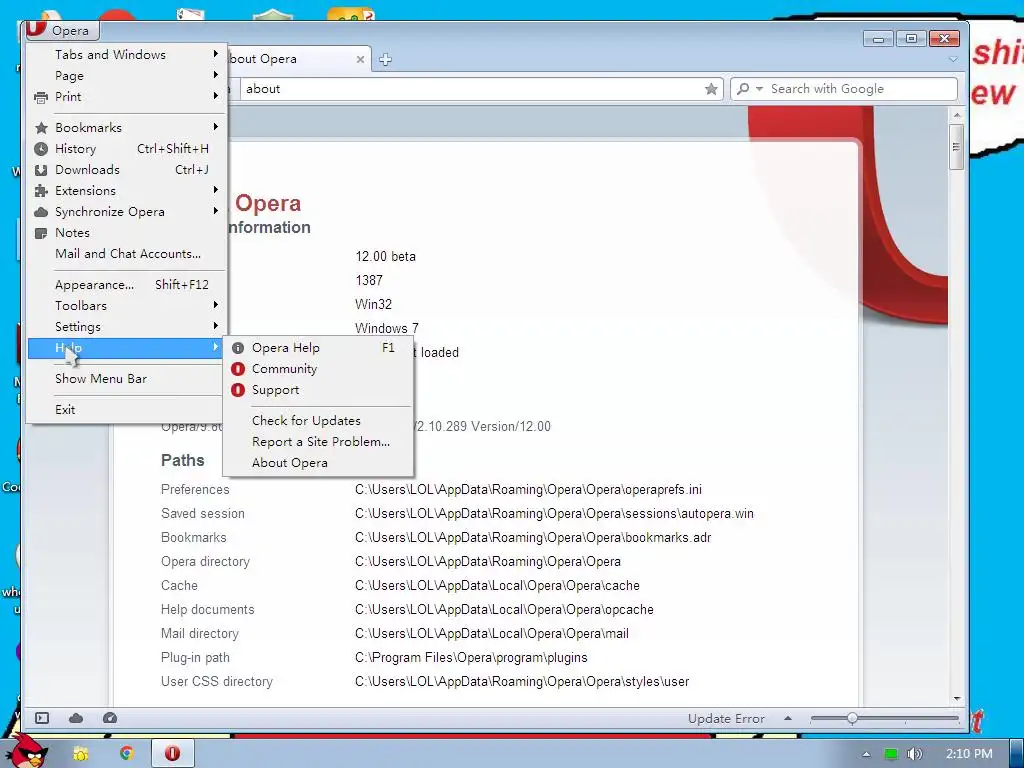Click Update Error status text

click(726, 718)
